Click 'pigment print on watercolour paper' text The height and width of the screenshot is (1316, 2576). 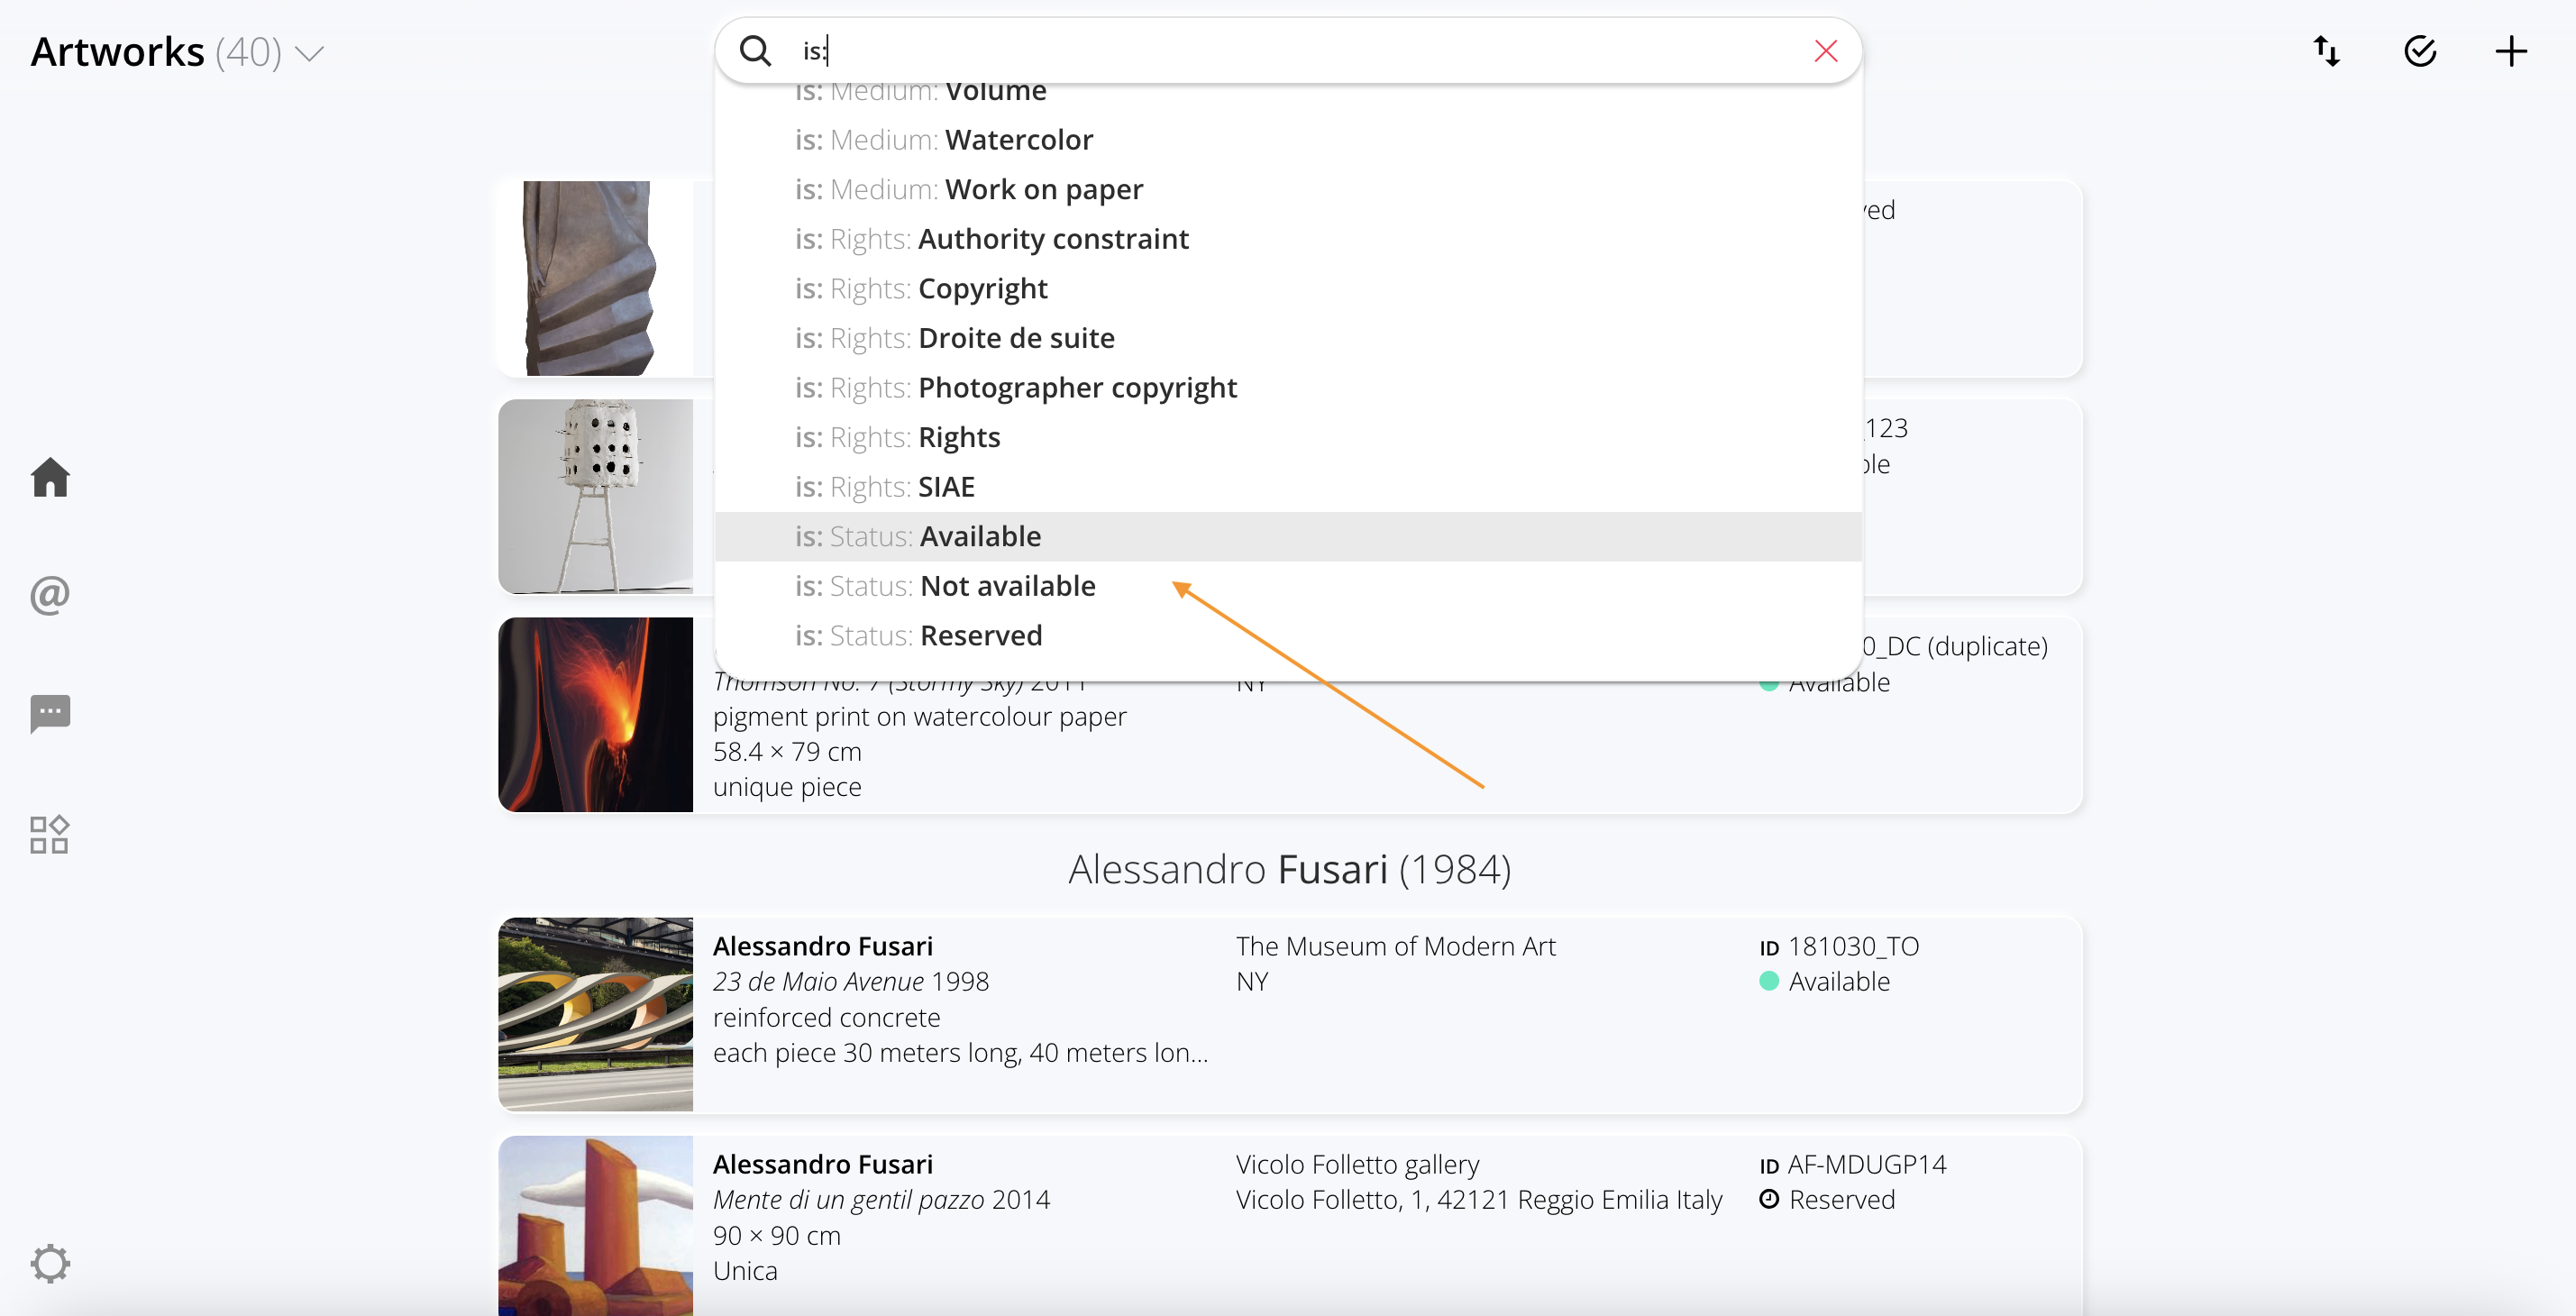[919, 717]
